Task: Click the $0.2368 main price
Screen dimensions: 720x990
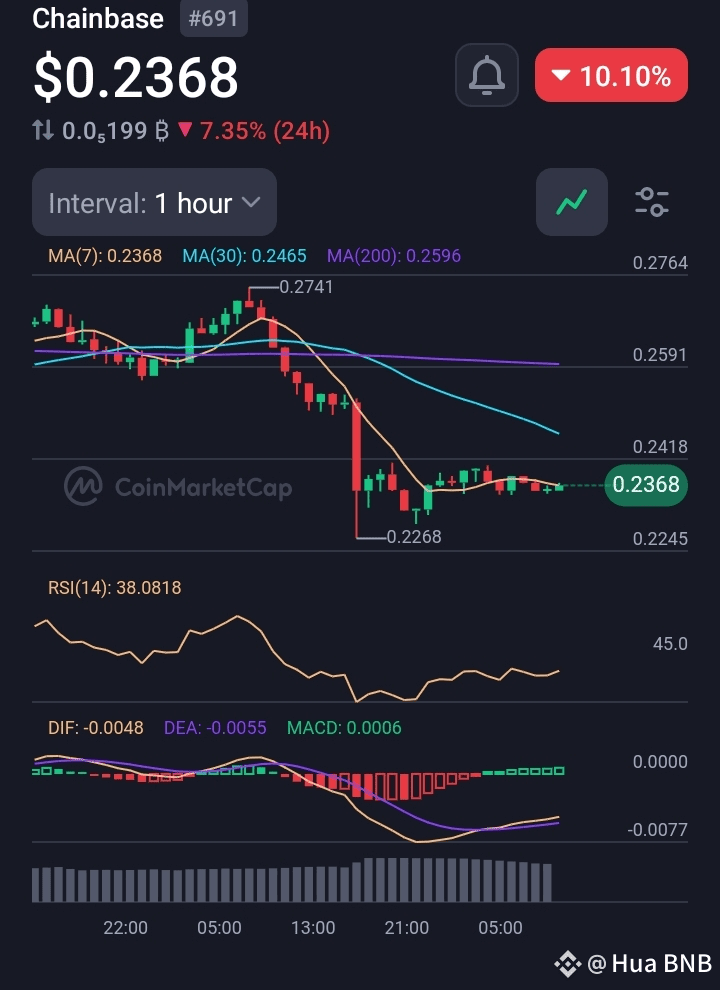Action: pos(136,78)
